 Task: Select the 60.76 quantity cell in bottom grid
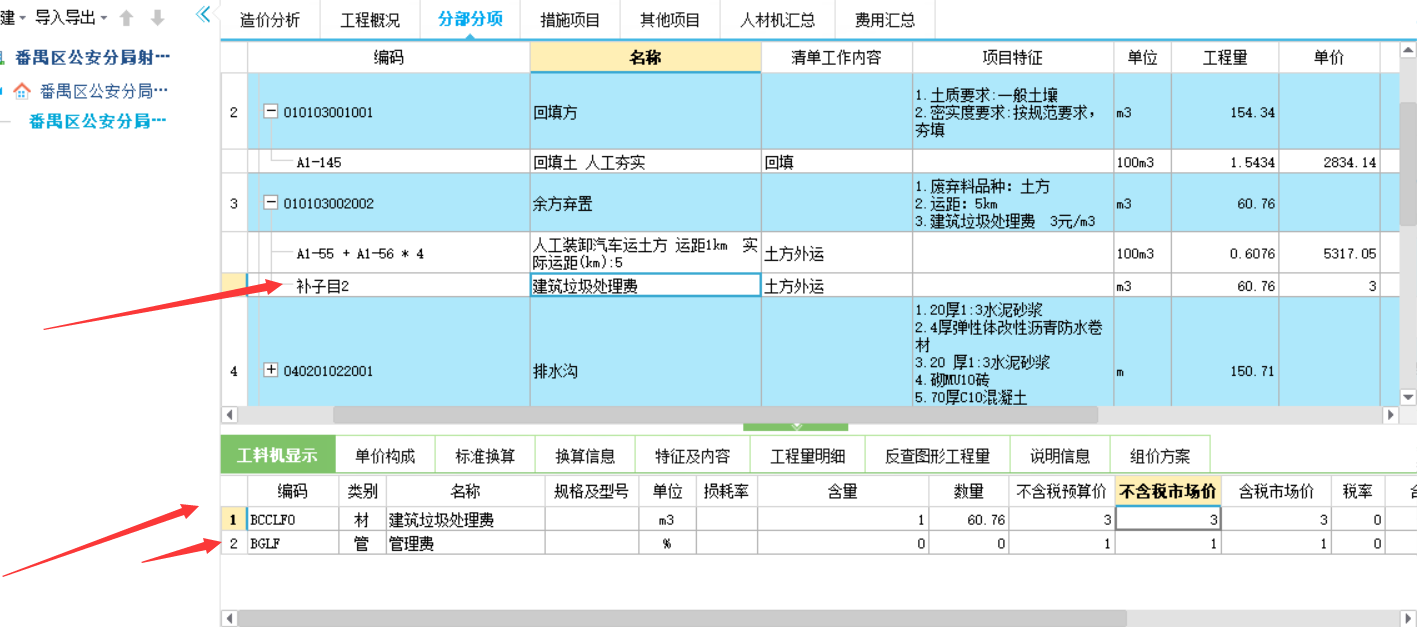coord(969,520)
